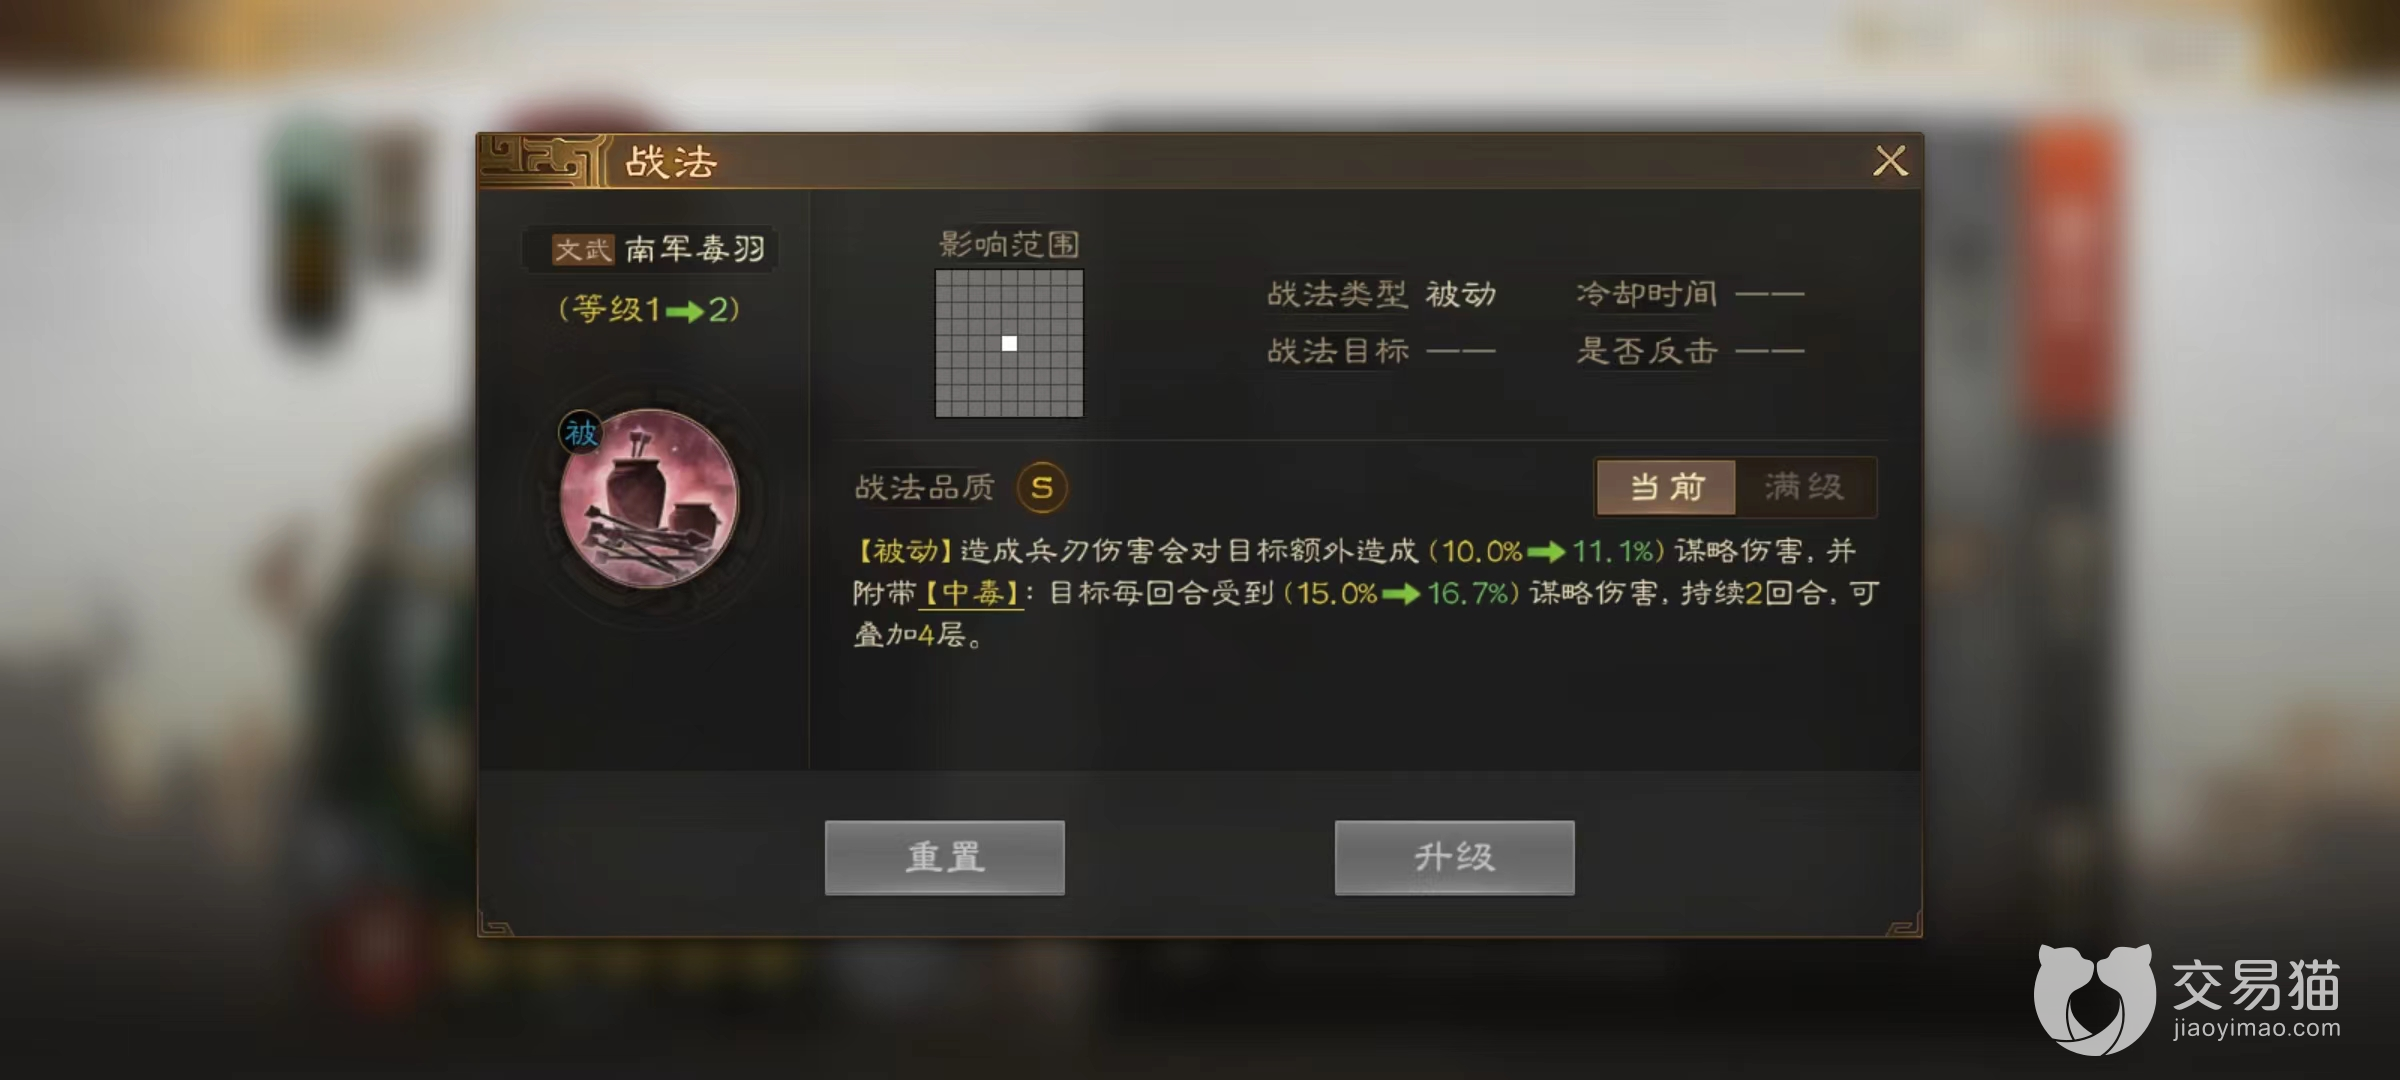The height and width of the screenshot is (1080, 2400).
Task: Click the 是否反击 counterattack field
Action: coord(1690,351)
